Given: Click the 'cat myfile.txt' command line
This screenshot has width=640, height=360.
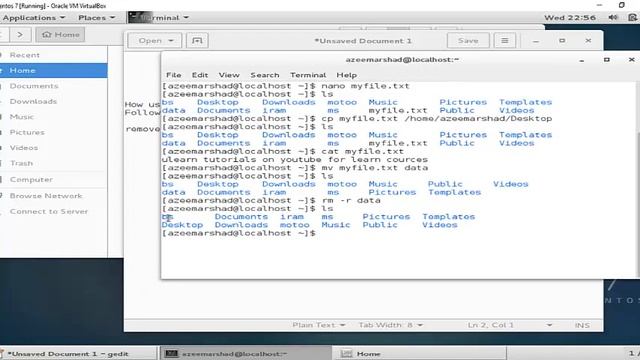Looking at the screenshot, I should click(x=283, y=151).
